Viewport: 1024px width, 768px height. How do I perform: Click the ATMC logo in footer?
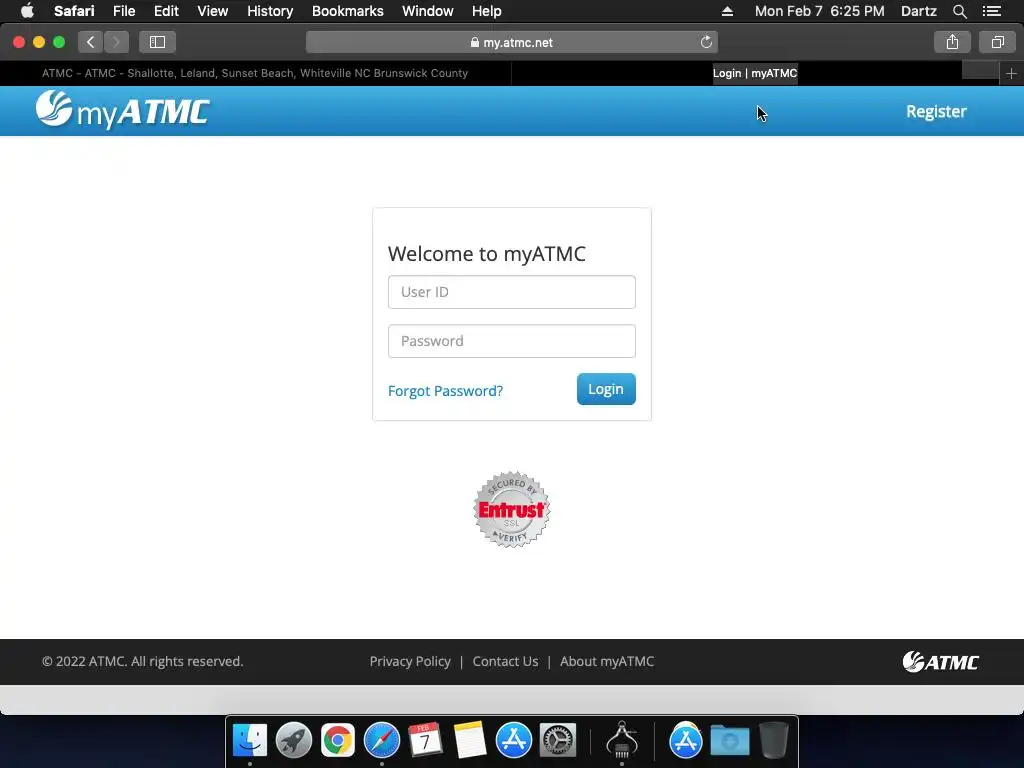pos(940,662)
